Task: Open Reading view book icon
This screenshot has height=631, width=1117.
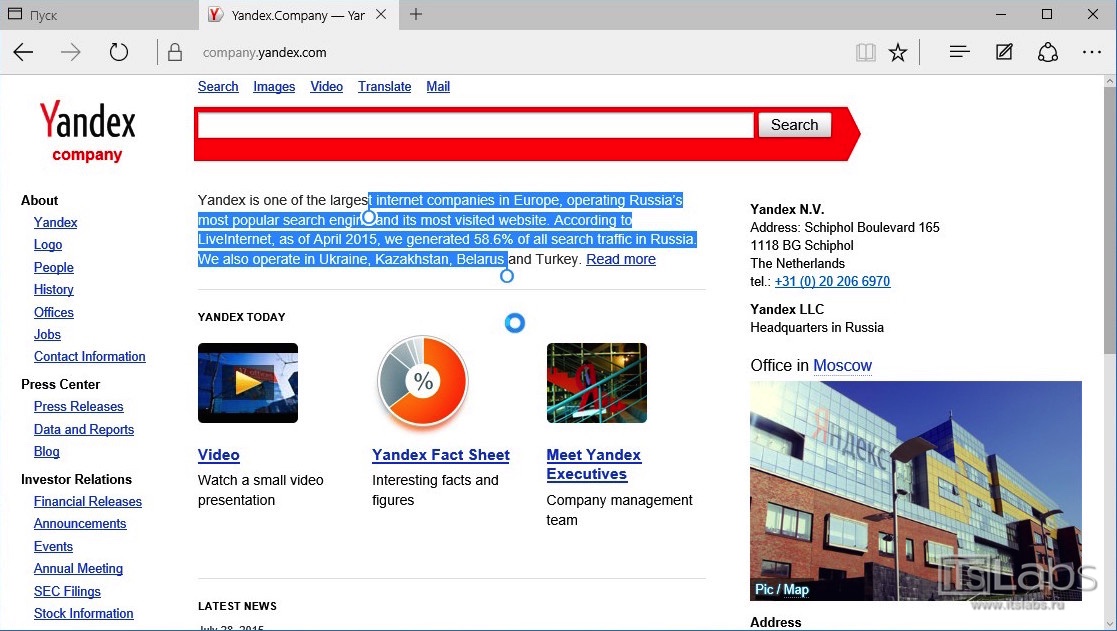Action: pos(866,52)
